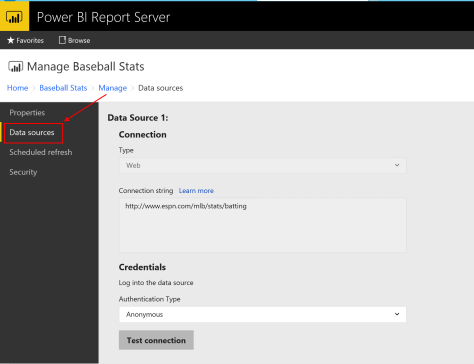Viewport: 474px width, 364px height.
Task: Open the Browse menu item
Action: coord(75,40)
